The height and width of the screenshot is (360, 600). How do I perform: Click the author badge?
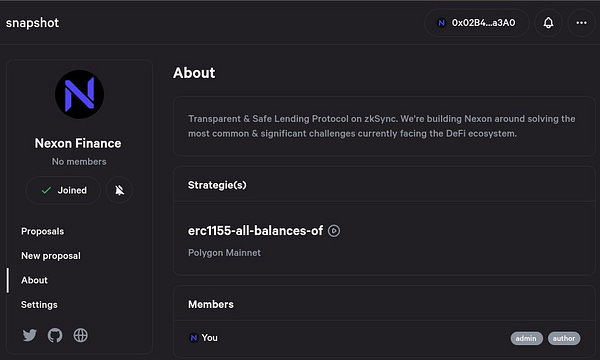564,338
